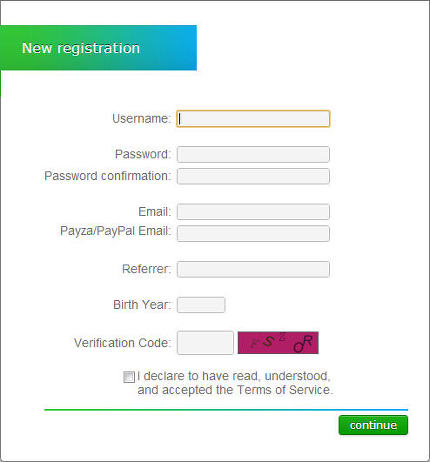The image size is (430, 462).
Task: Select the Birth Year field
Action: pos(201,305)
